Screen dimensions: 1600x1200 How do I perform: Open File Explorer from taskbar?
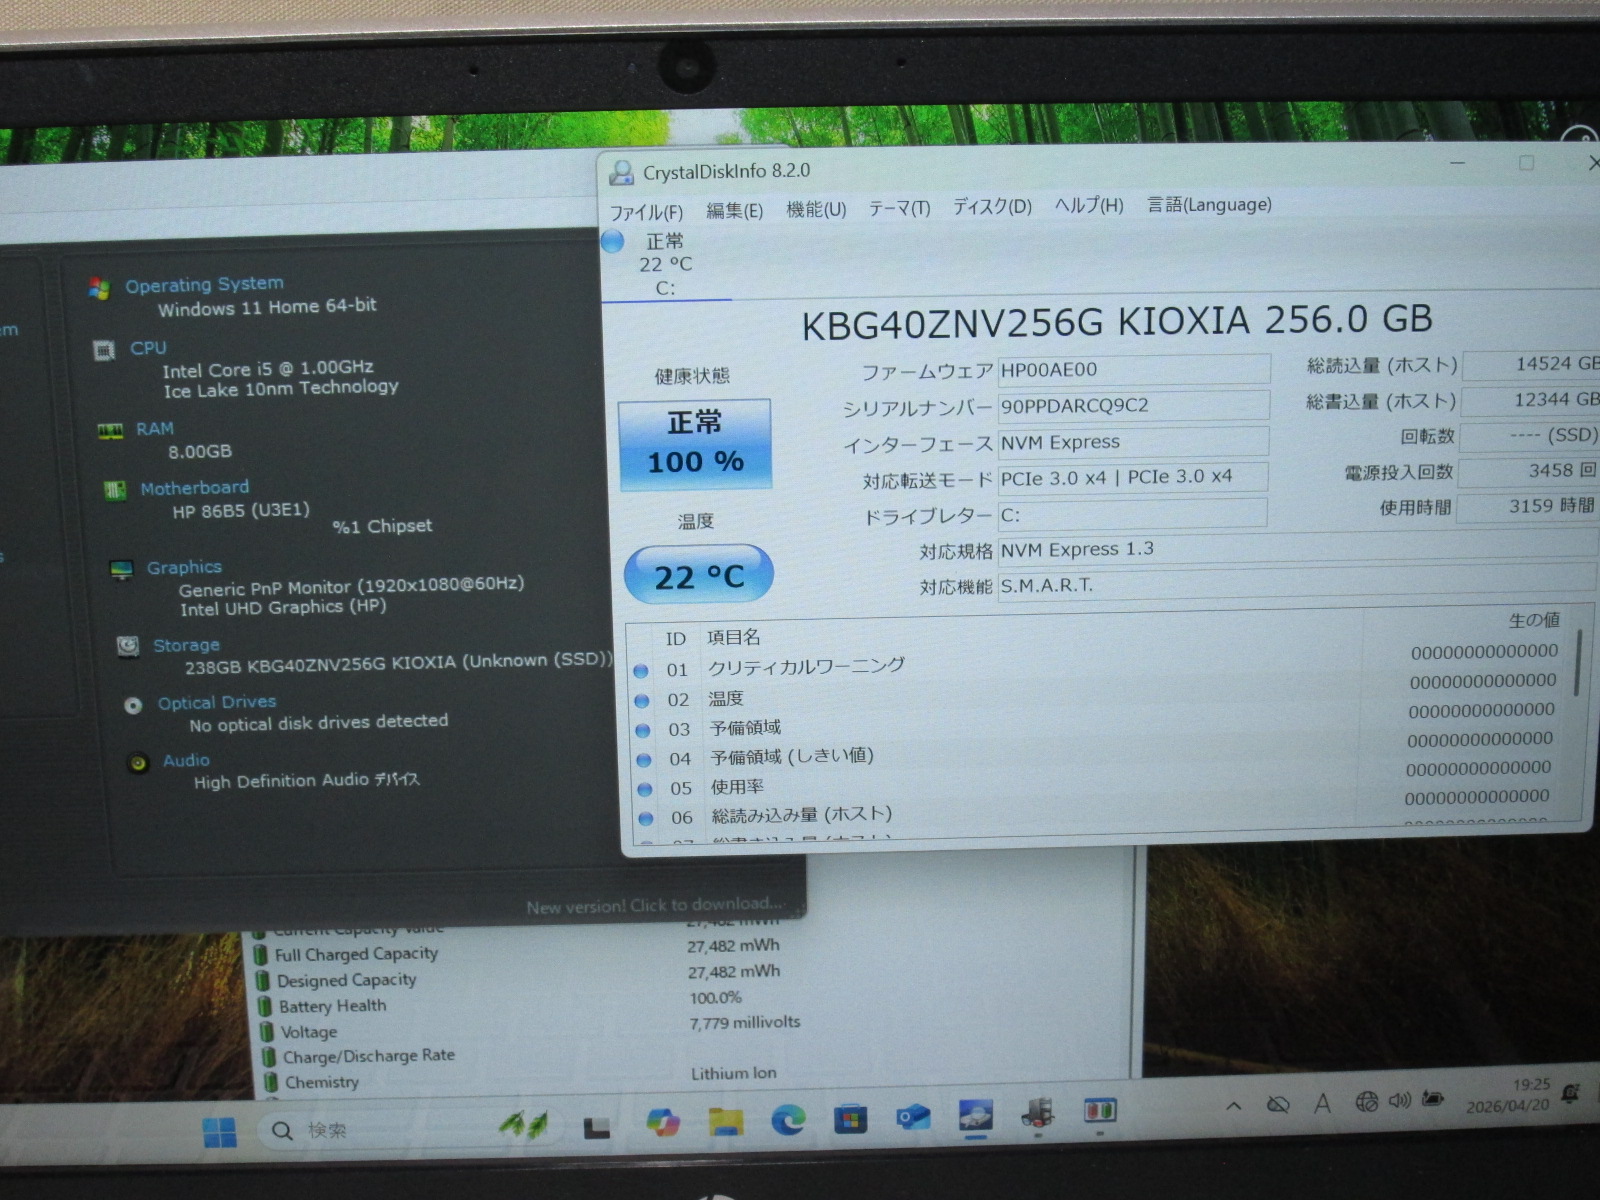(x=725, y=1121)
